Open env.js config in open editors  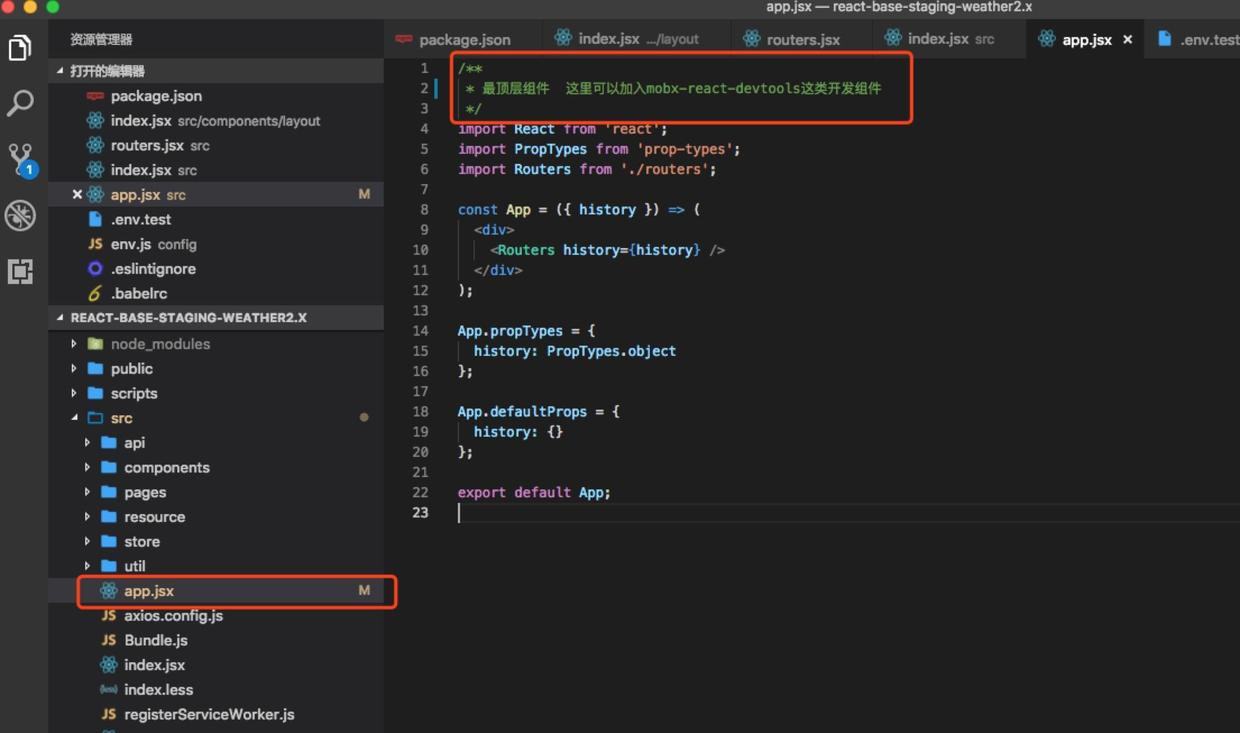(x=216, y=244)
